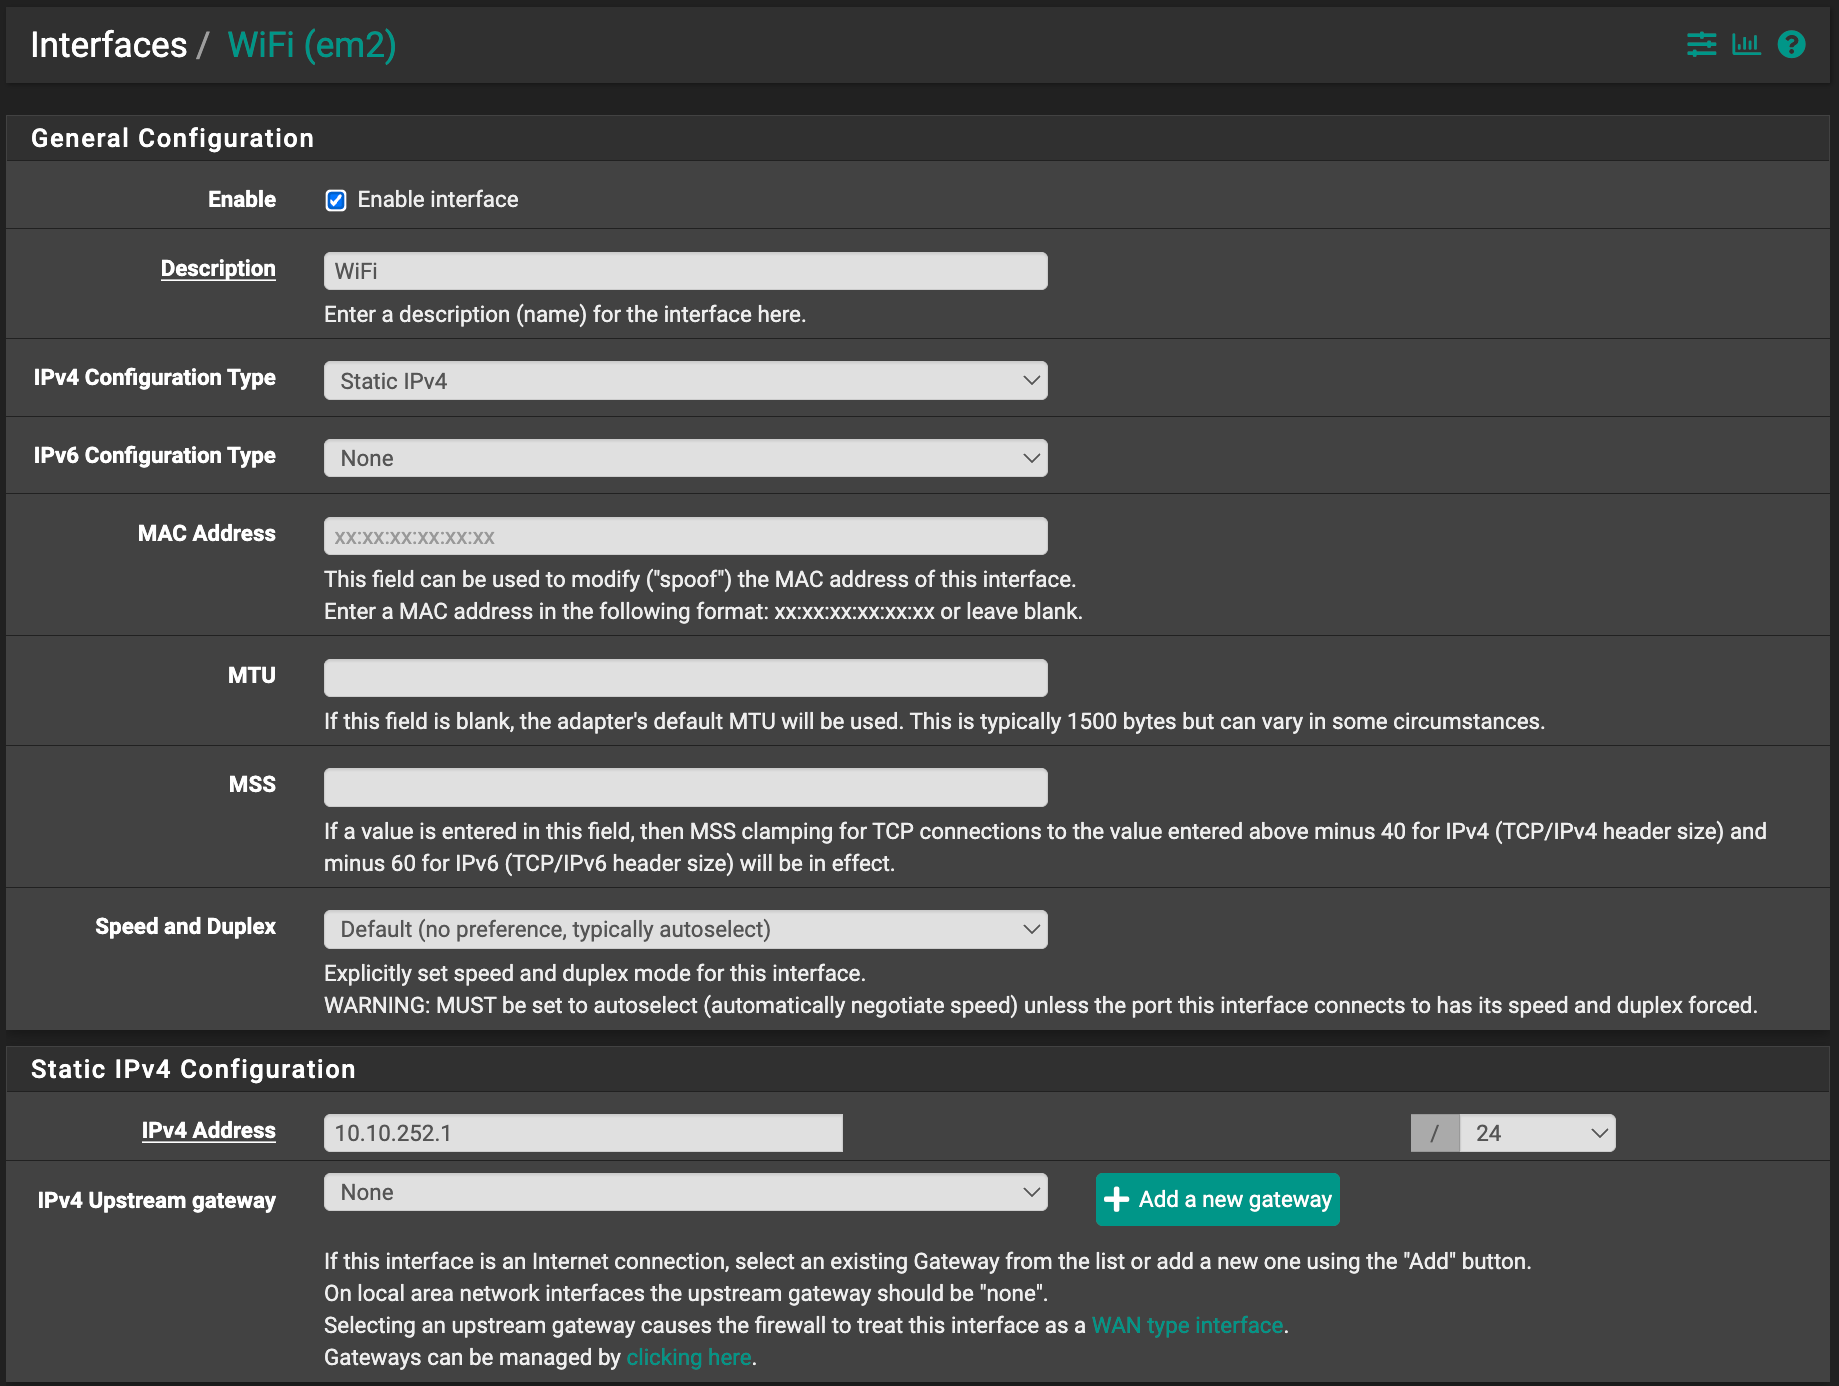1839x1386 pixels.
Task: Click the clicking here gateways link
Action: (689, 1357)
